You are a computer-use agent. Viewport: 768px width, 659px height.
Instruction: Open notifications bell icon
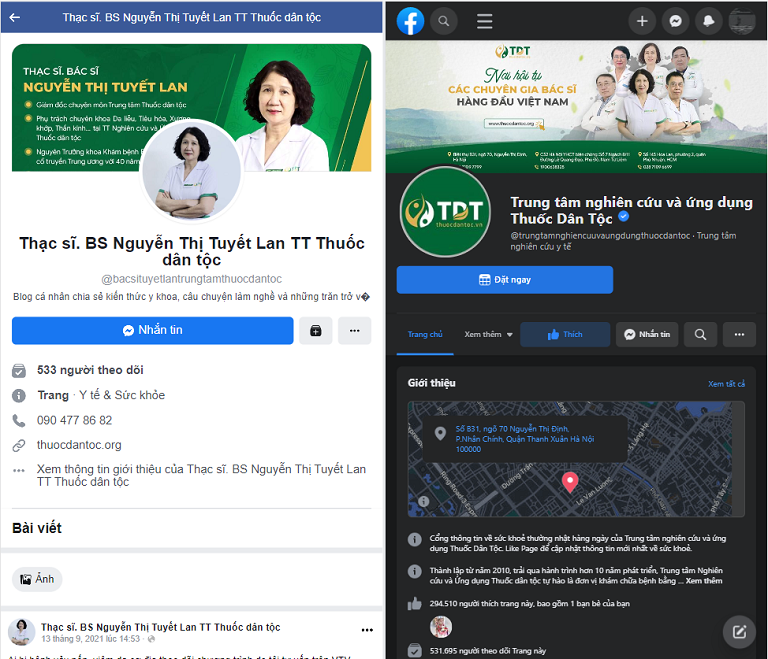[x=709, y=21]
